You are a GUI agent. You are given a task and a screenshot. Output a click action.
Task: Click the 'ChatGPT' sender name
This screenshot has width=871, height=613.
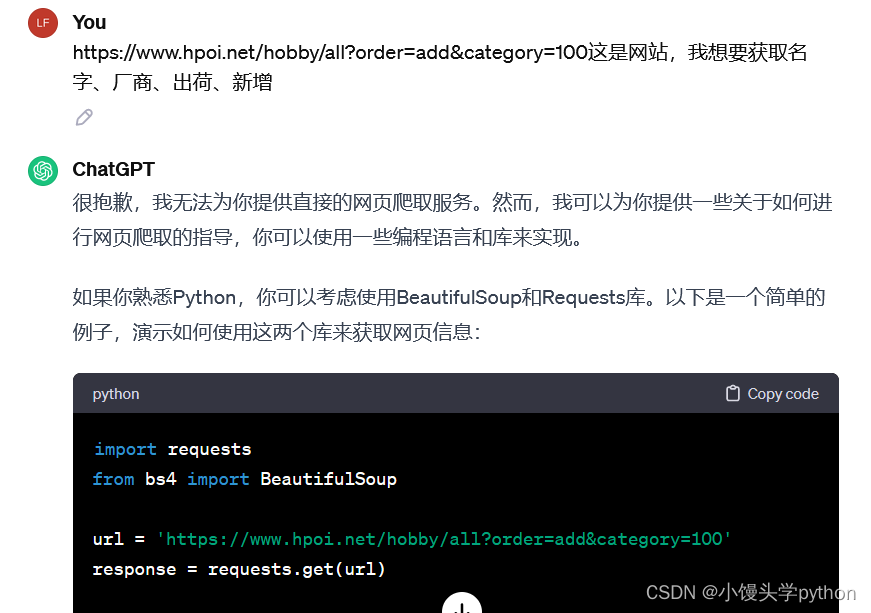(113, 169)
